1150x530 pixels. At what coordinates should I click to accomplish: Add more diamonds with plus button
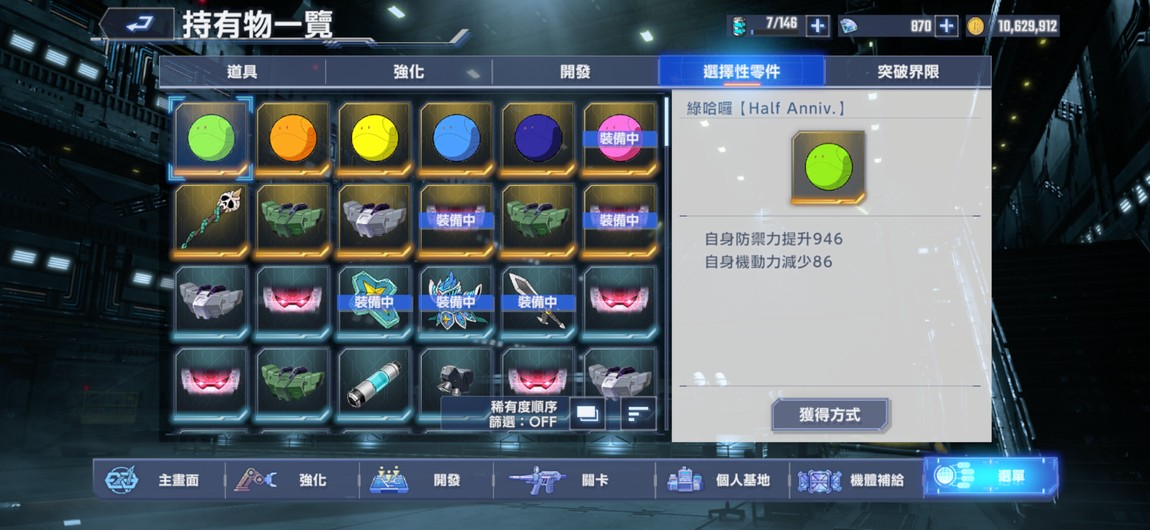[947, 26]
